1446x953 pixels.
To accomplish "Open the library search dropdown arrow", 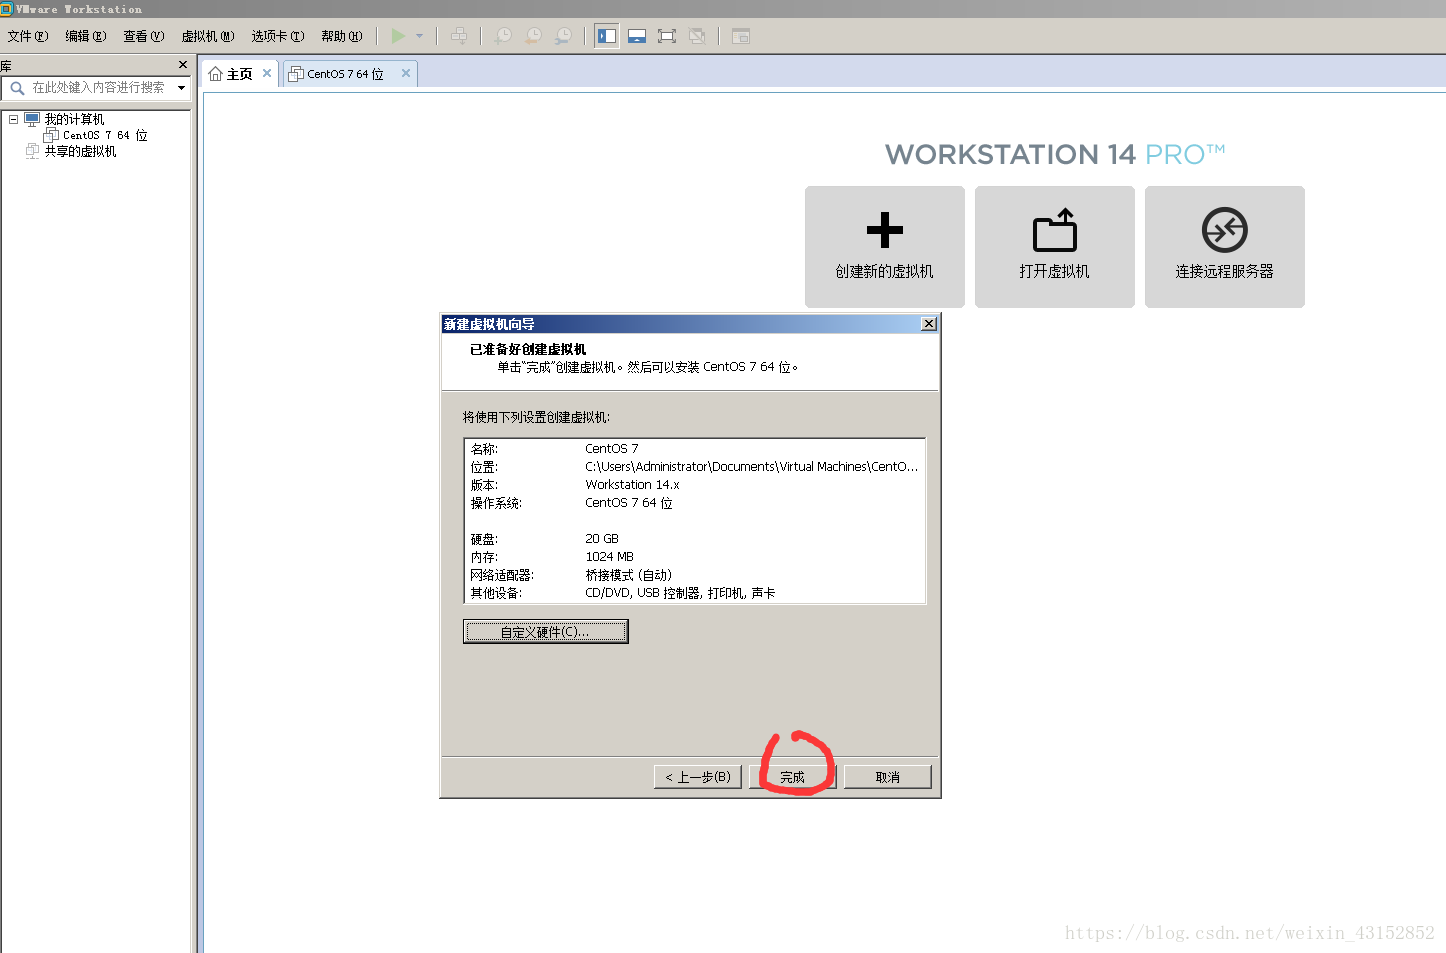I will [181, 88].
